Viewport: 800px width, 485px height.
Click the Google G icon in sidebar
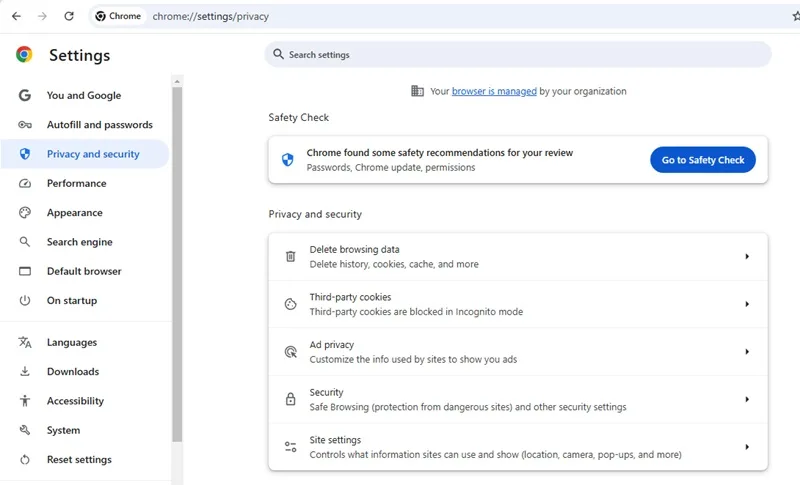click(x=25, y=95)
